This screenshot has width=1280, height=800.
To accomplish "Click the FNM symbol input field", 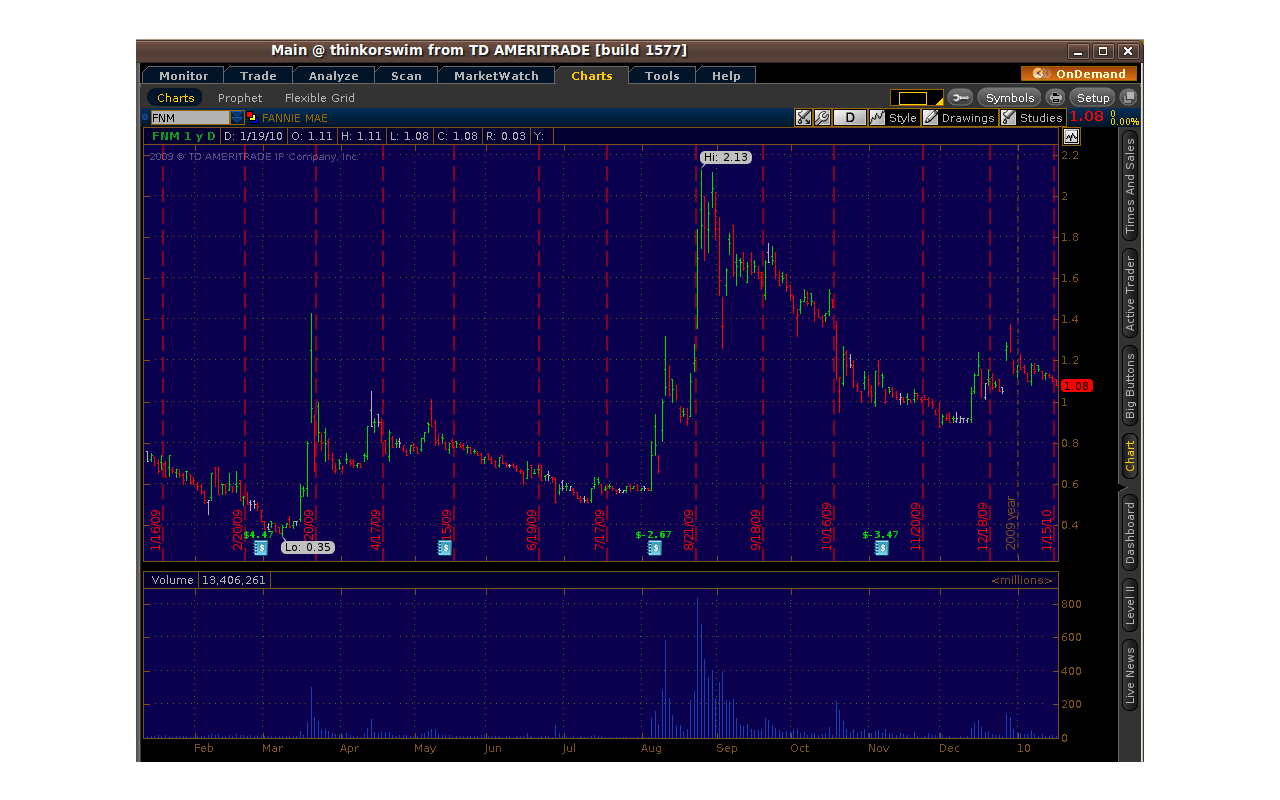I will (x=190, y=117).
